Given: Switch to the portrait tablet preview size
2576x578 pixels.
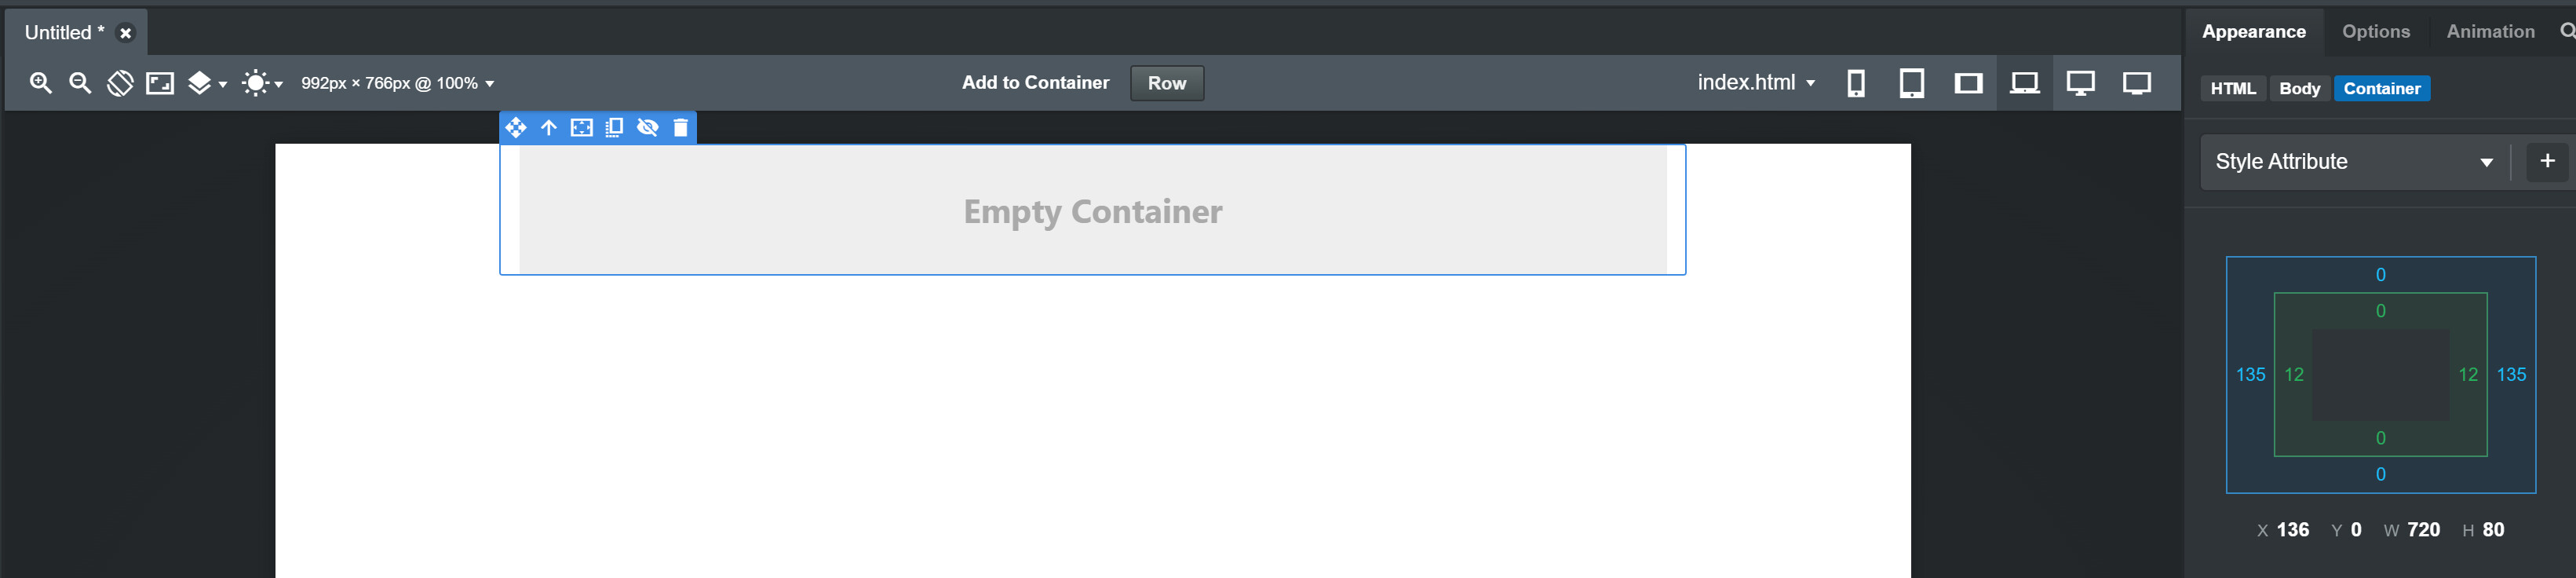Looking at the screenshot, I should coord(1911,83).
